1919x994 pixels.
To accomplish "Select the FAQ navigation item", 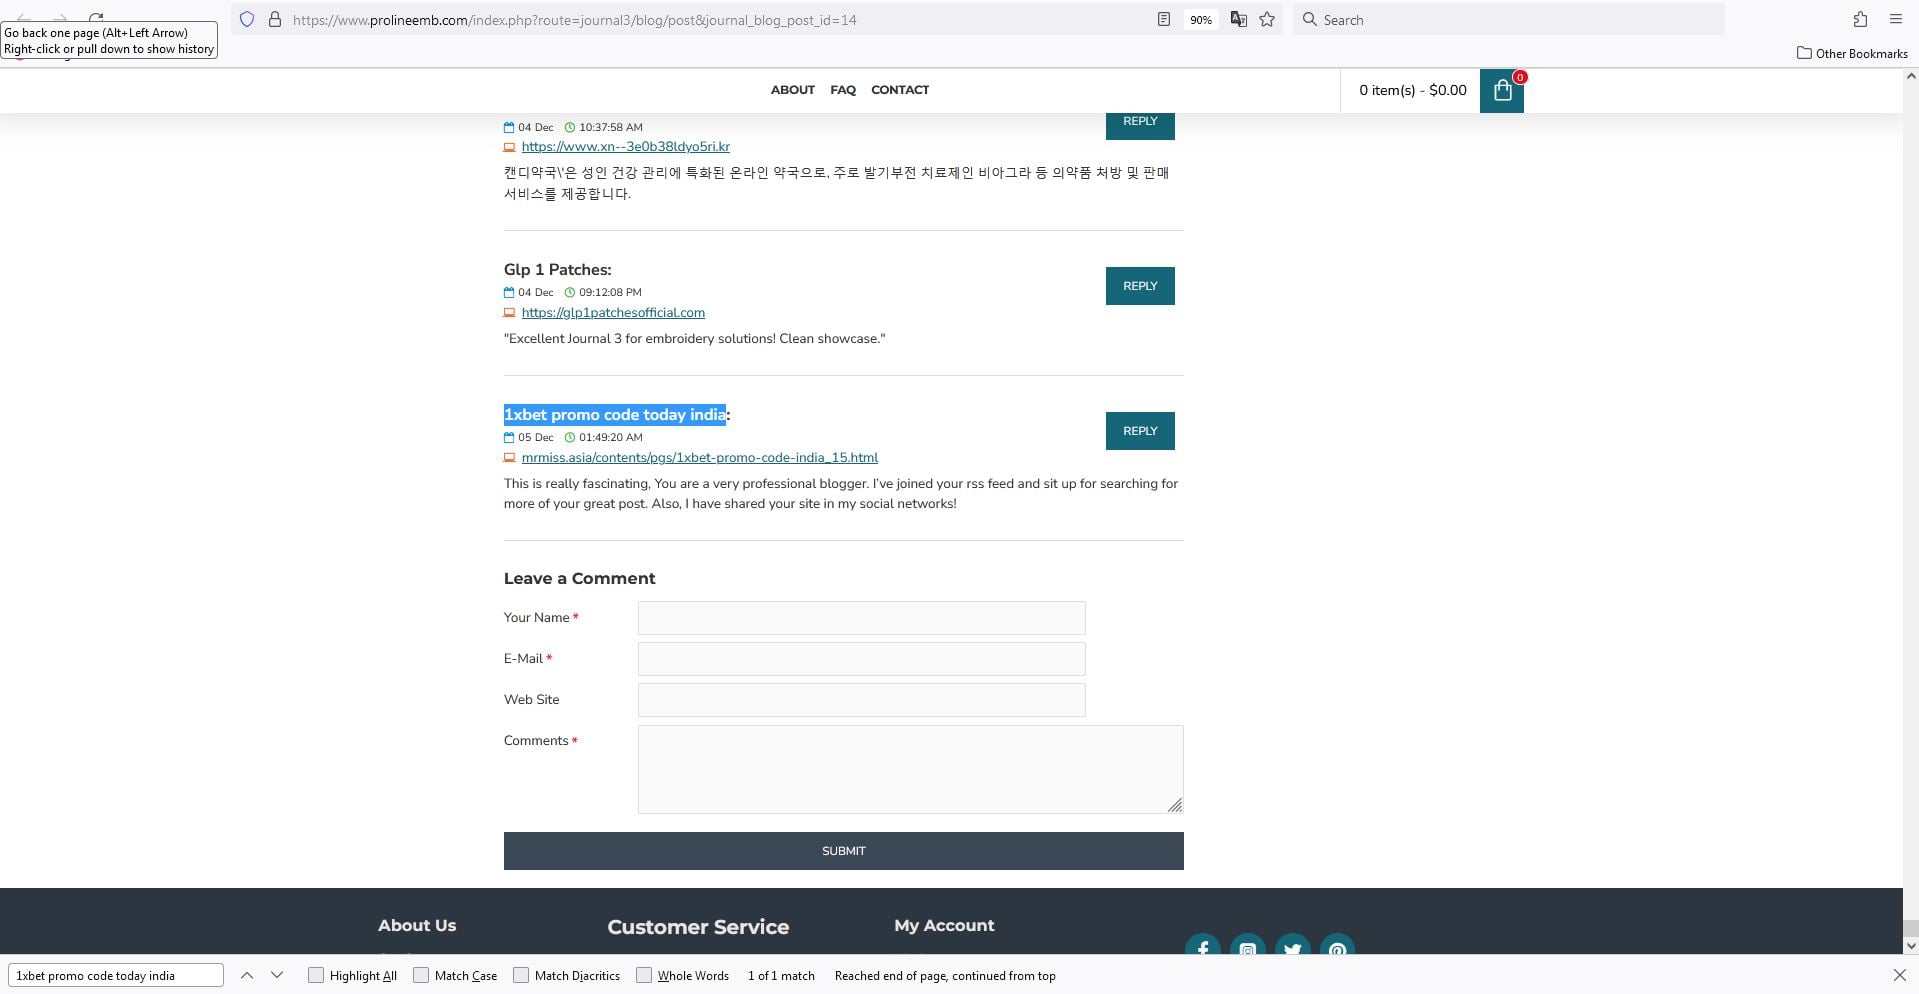I will (842, 90).
